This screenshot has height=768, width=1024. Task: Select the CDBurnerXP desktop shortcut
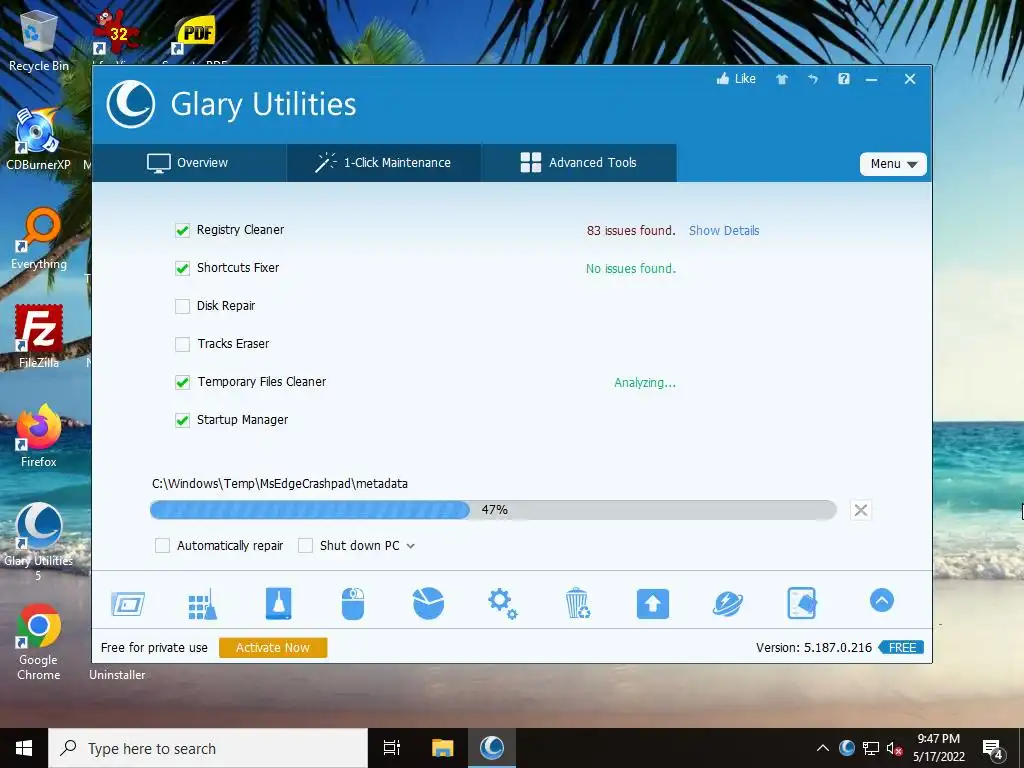(x=38, y=140)
